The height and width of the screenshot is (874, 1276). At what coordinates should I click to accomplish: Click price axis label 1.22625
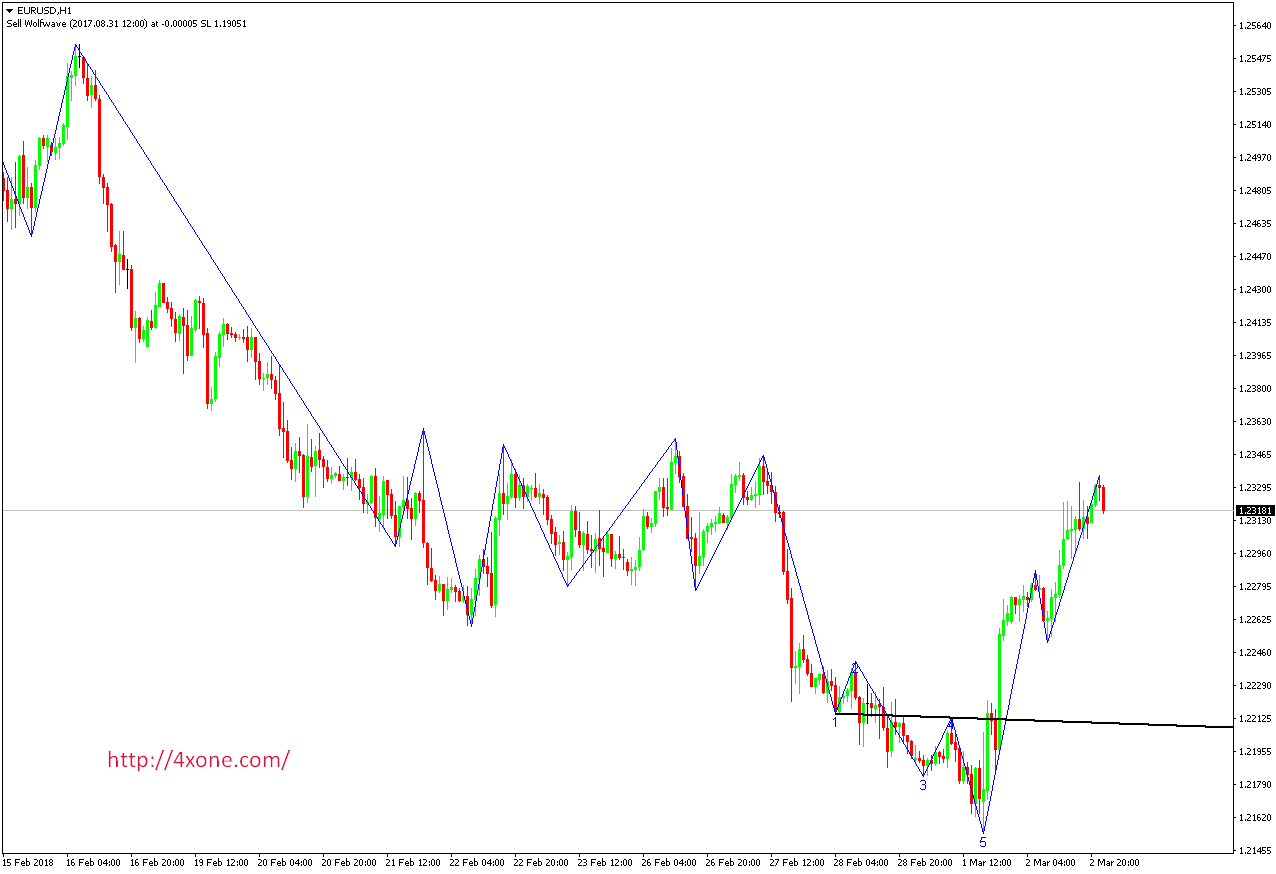pos(1255,619)
